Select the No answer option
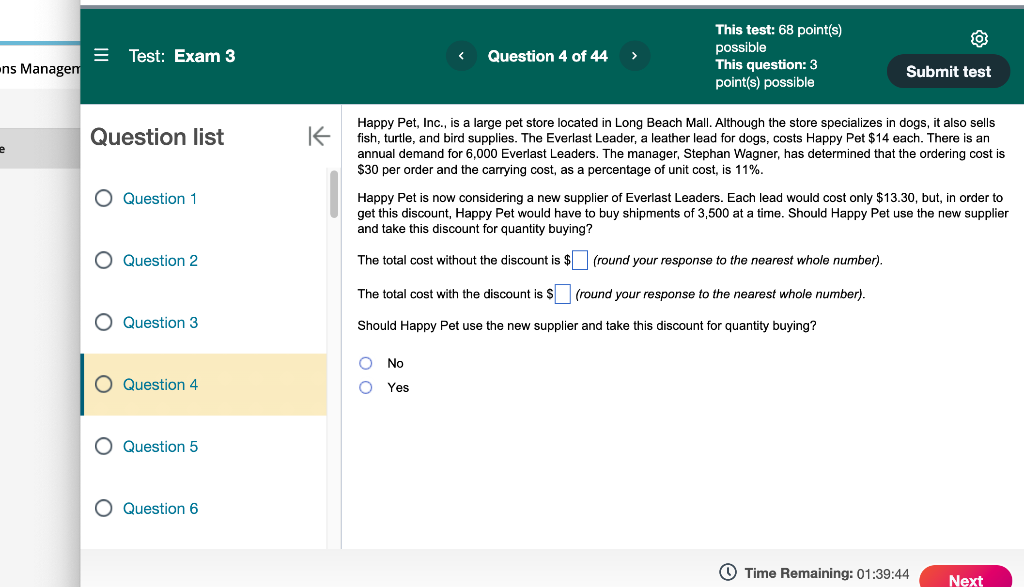The width and height of the screenshot is (1024, 587). tap(365, 362)
